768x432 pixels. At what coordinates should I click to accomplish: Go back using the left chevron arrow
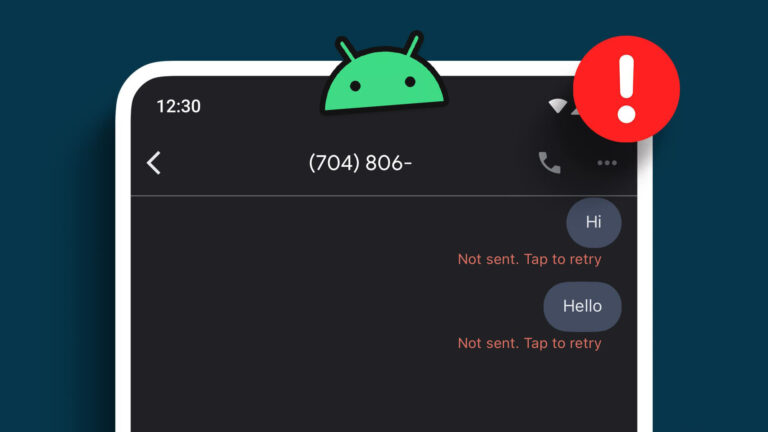(154, 163)
